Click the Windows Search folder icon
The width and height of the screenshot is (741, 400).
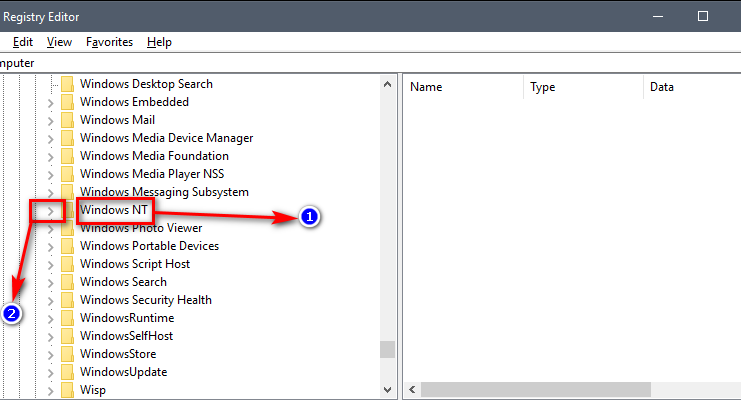coord(68,282)
